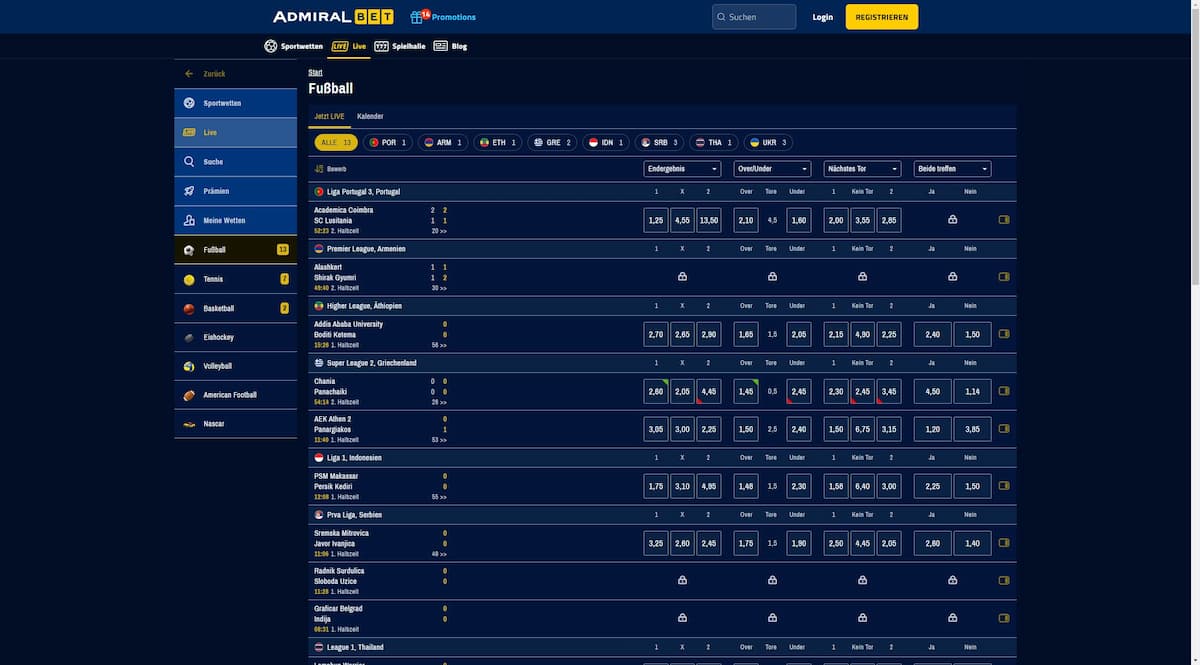The image size is (1200, 665).
Task: Open the Live tab in top navigation
Action: click(x=349, y=46)
